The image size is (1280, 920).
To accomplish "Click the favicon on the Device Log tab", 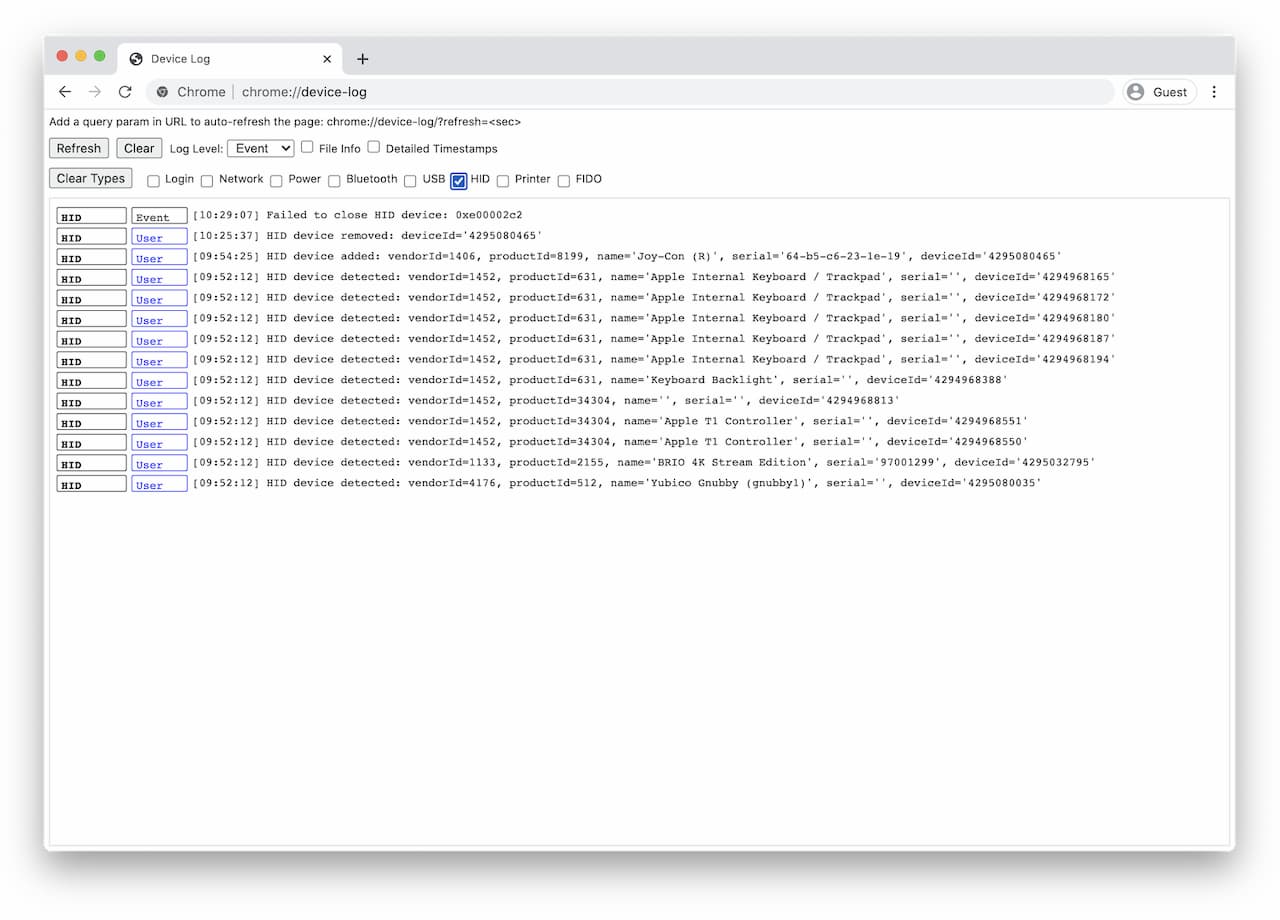I will [134, 58].
